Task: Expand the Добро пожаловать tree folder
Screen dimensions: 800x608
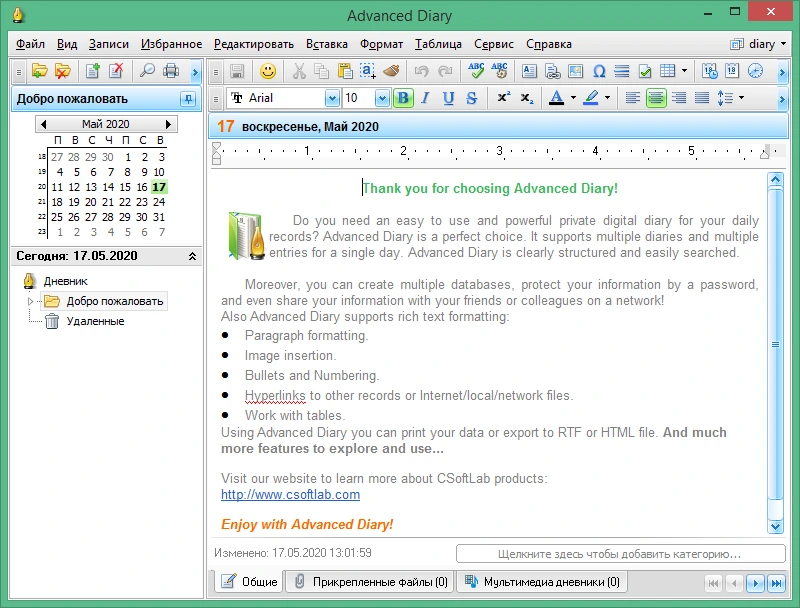Action: tap(30, 301)
